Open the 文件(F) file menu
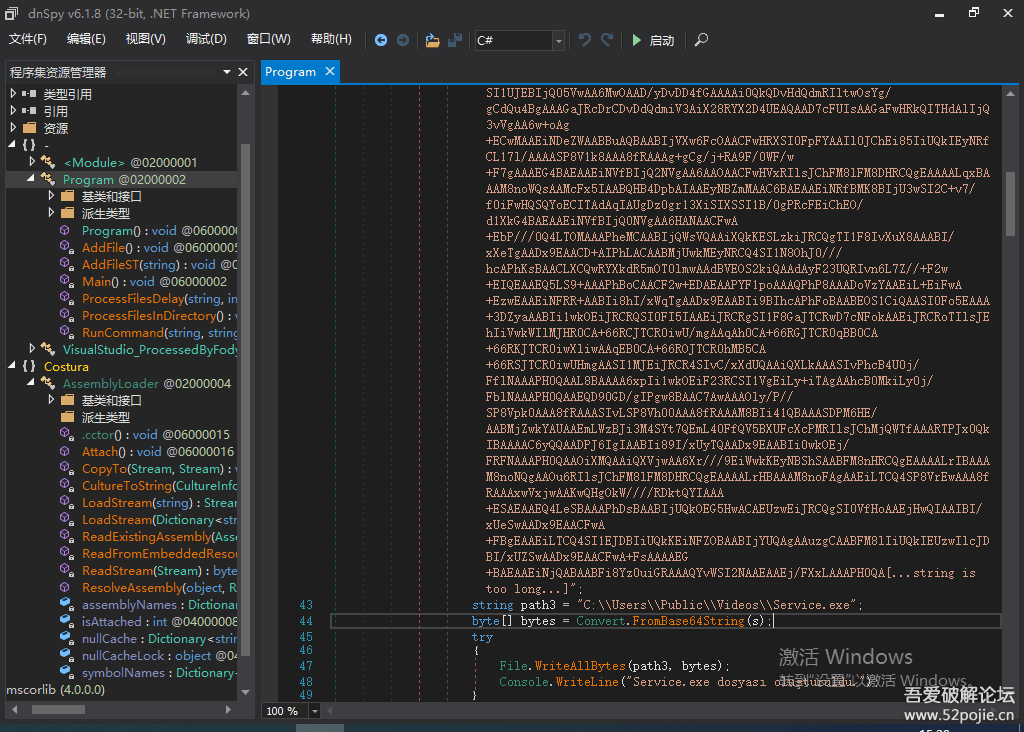The height and width of the screenshot is (732, 1024). 28,39
